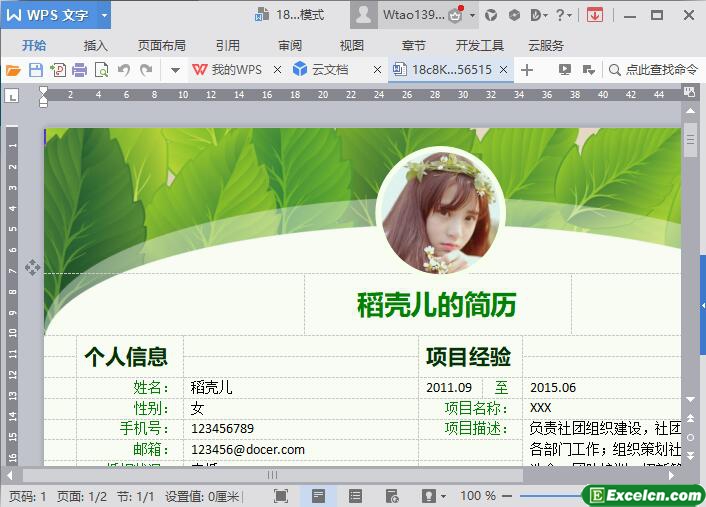This screenshot has width=706, height=507.
Task: Open the WPS 文字 application menu dropdown
Action: 104,15
